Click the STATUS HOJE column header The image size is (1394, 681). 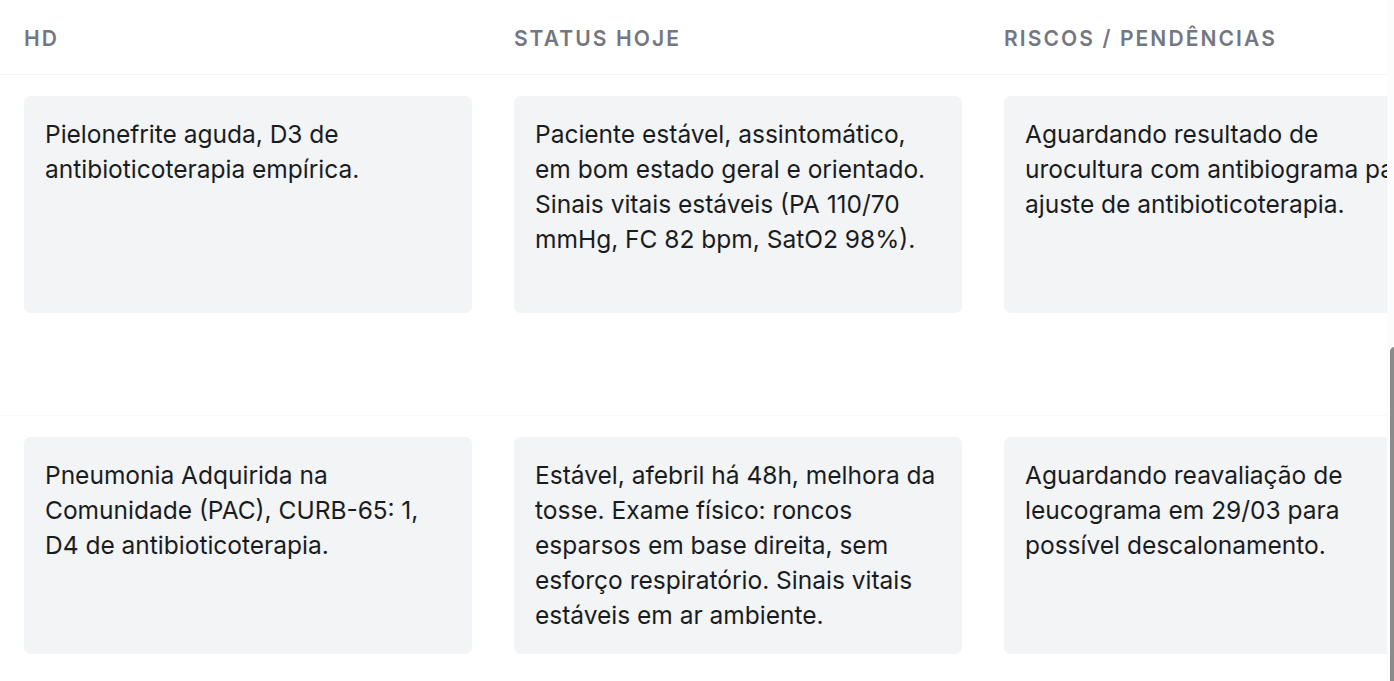coord(596,39)
